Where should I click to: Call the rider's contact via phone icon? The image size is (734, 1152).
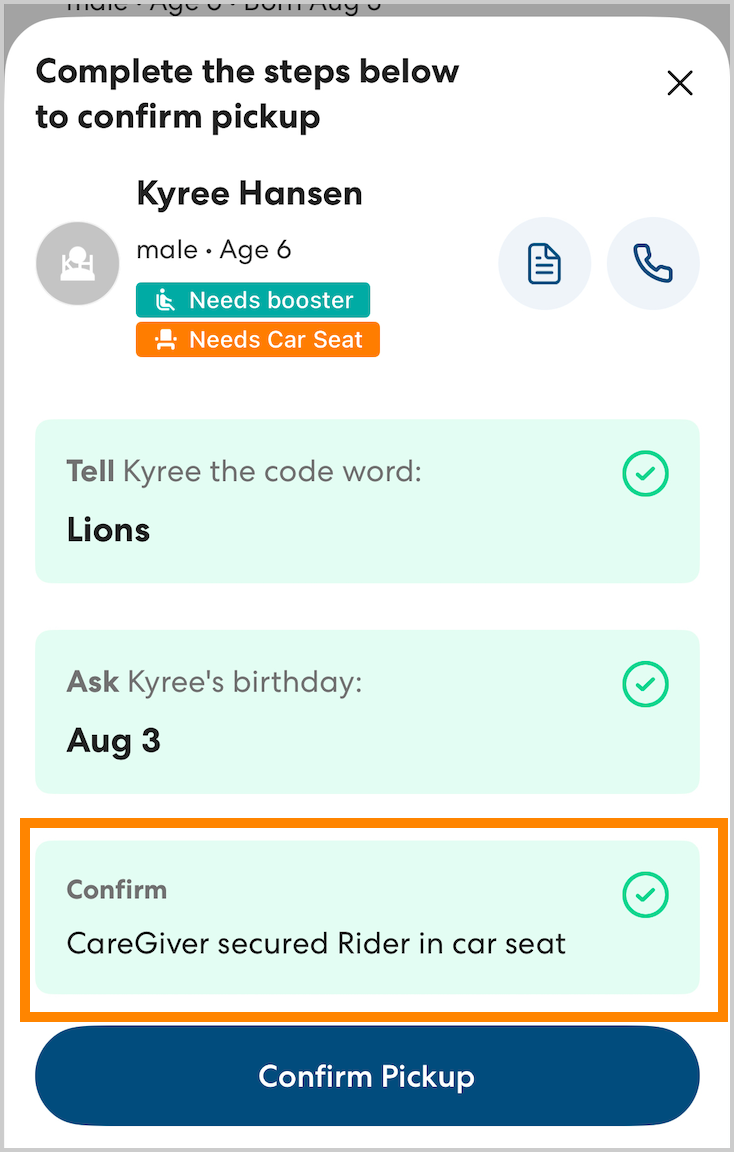point(653,264)
